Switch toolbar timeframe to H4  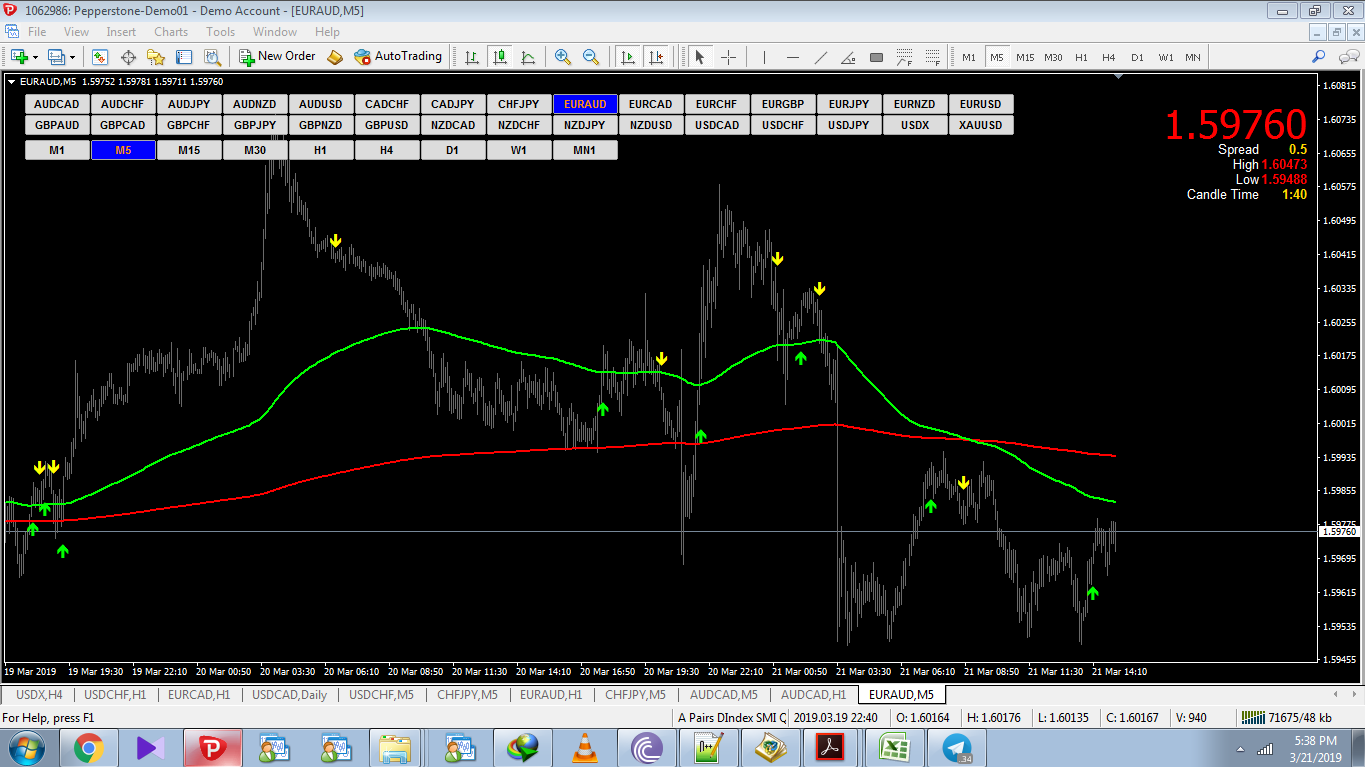(x=1109, y=57)
